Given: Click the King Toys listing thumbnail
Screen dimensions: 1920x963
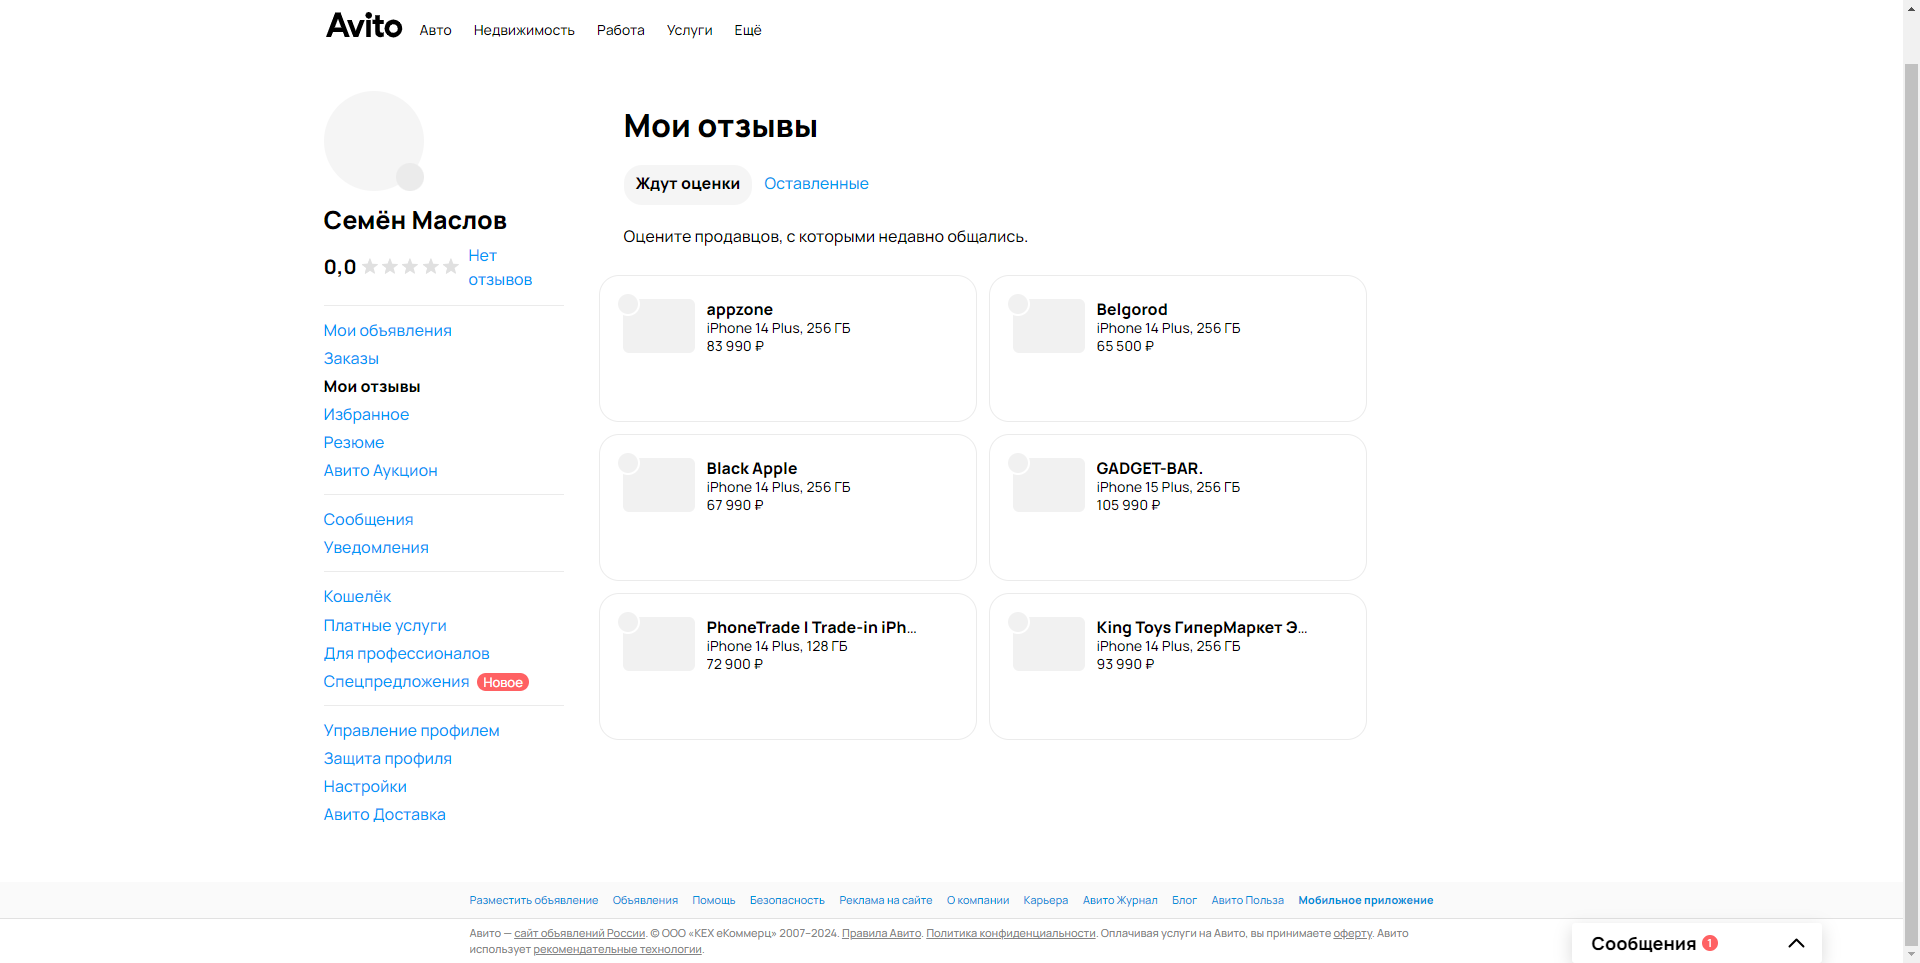Looking at the screenshot, I should 1049,644.
